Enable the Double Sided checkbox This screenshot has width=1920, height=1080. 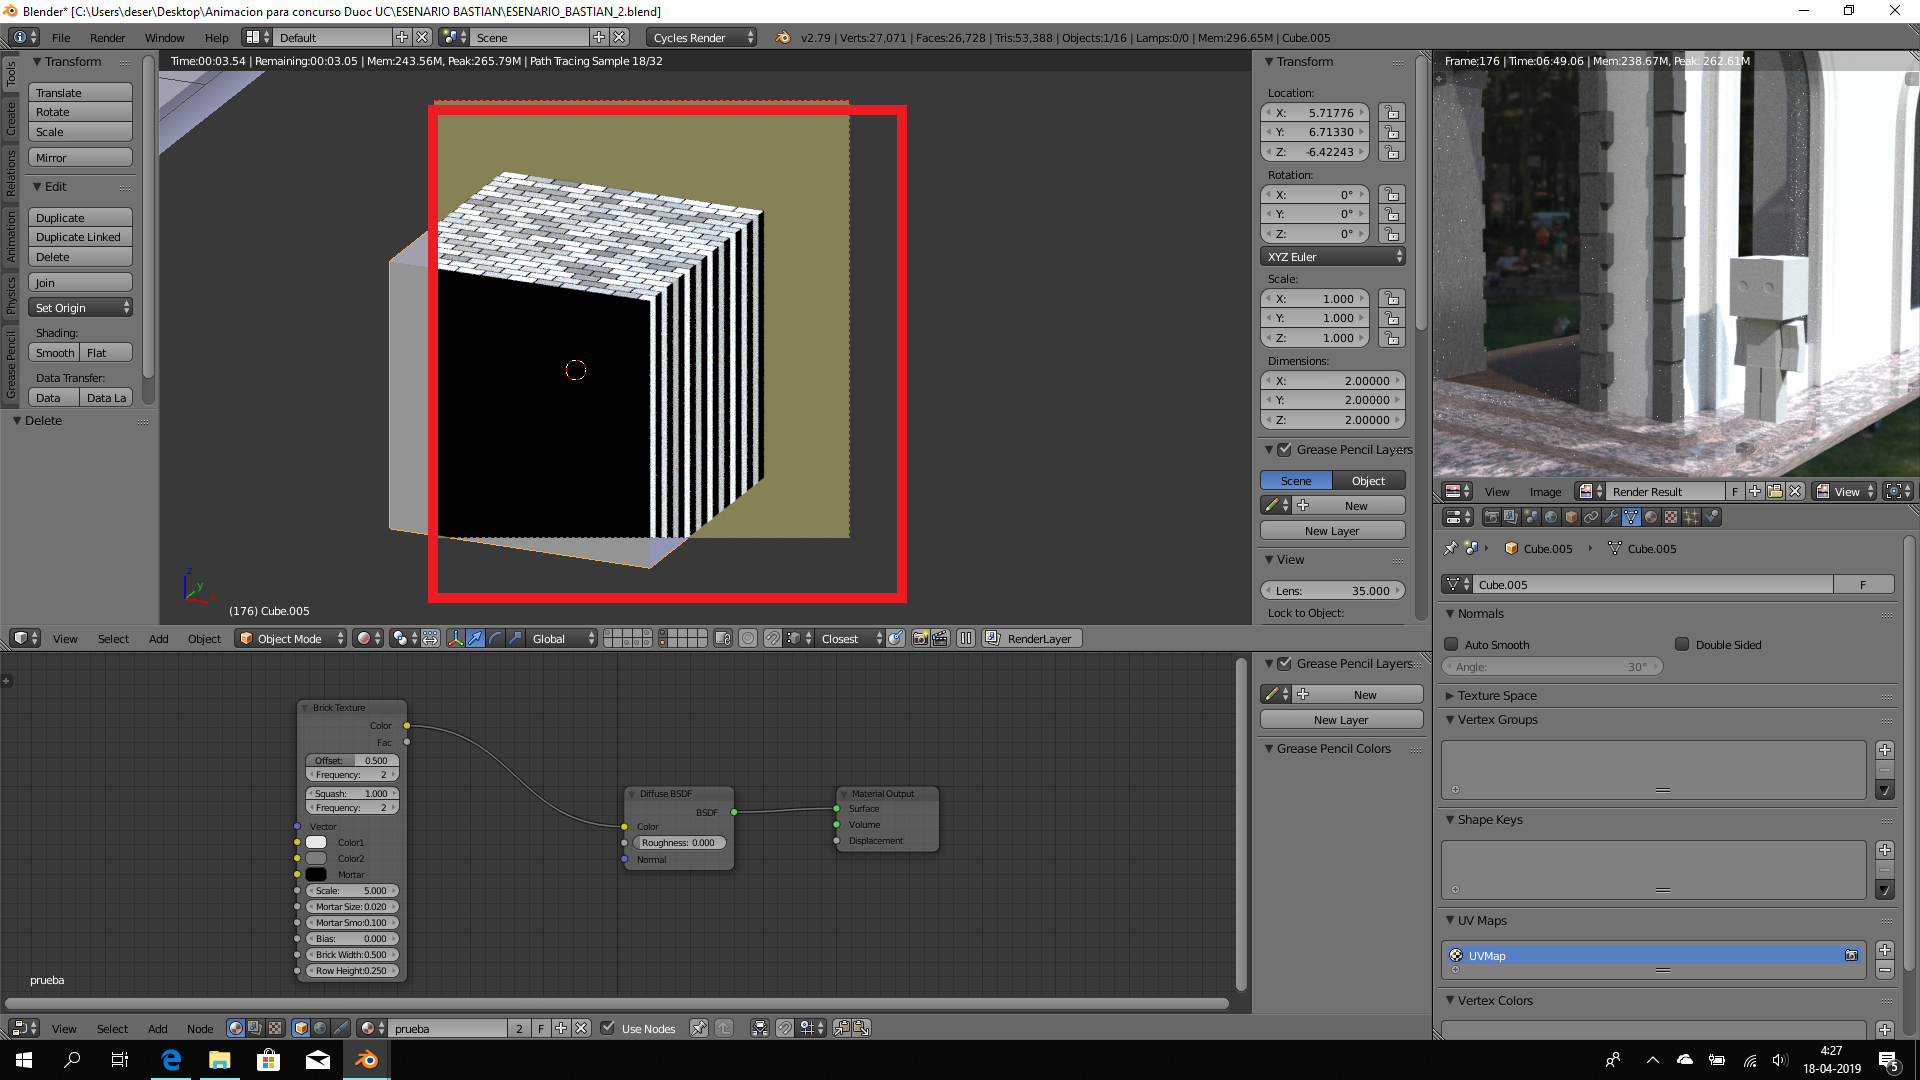coord(1682,645)
